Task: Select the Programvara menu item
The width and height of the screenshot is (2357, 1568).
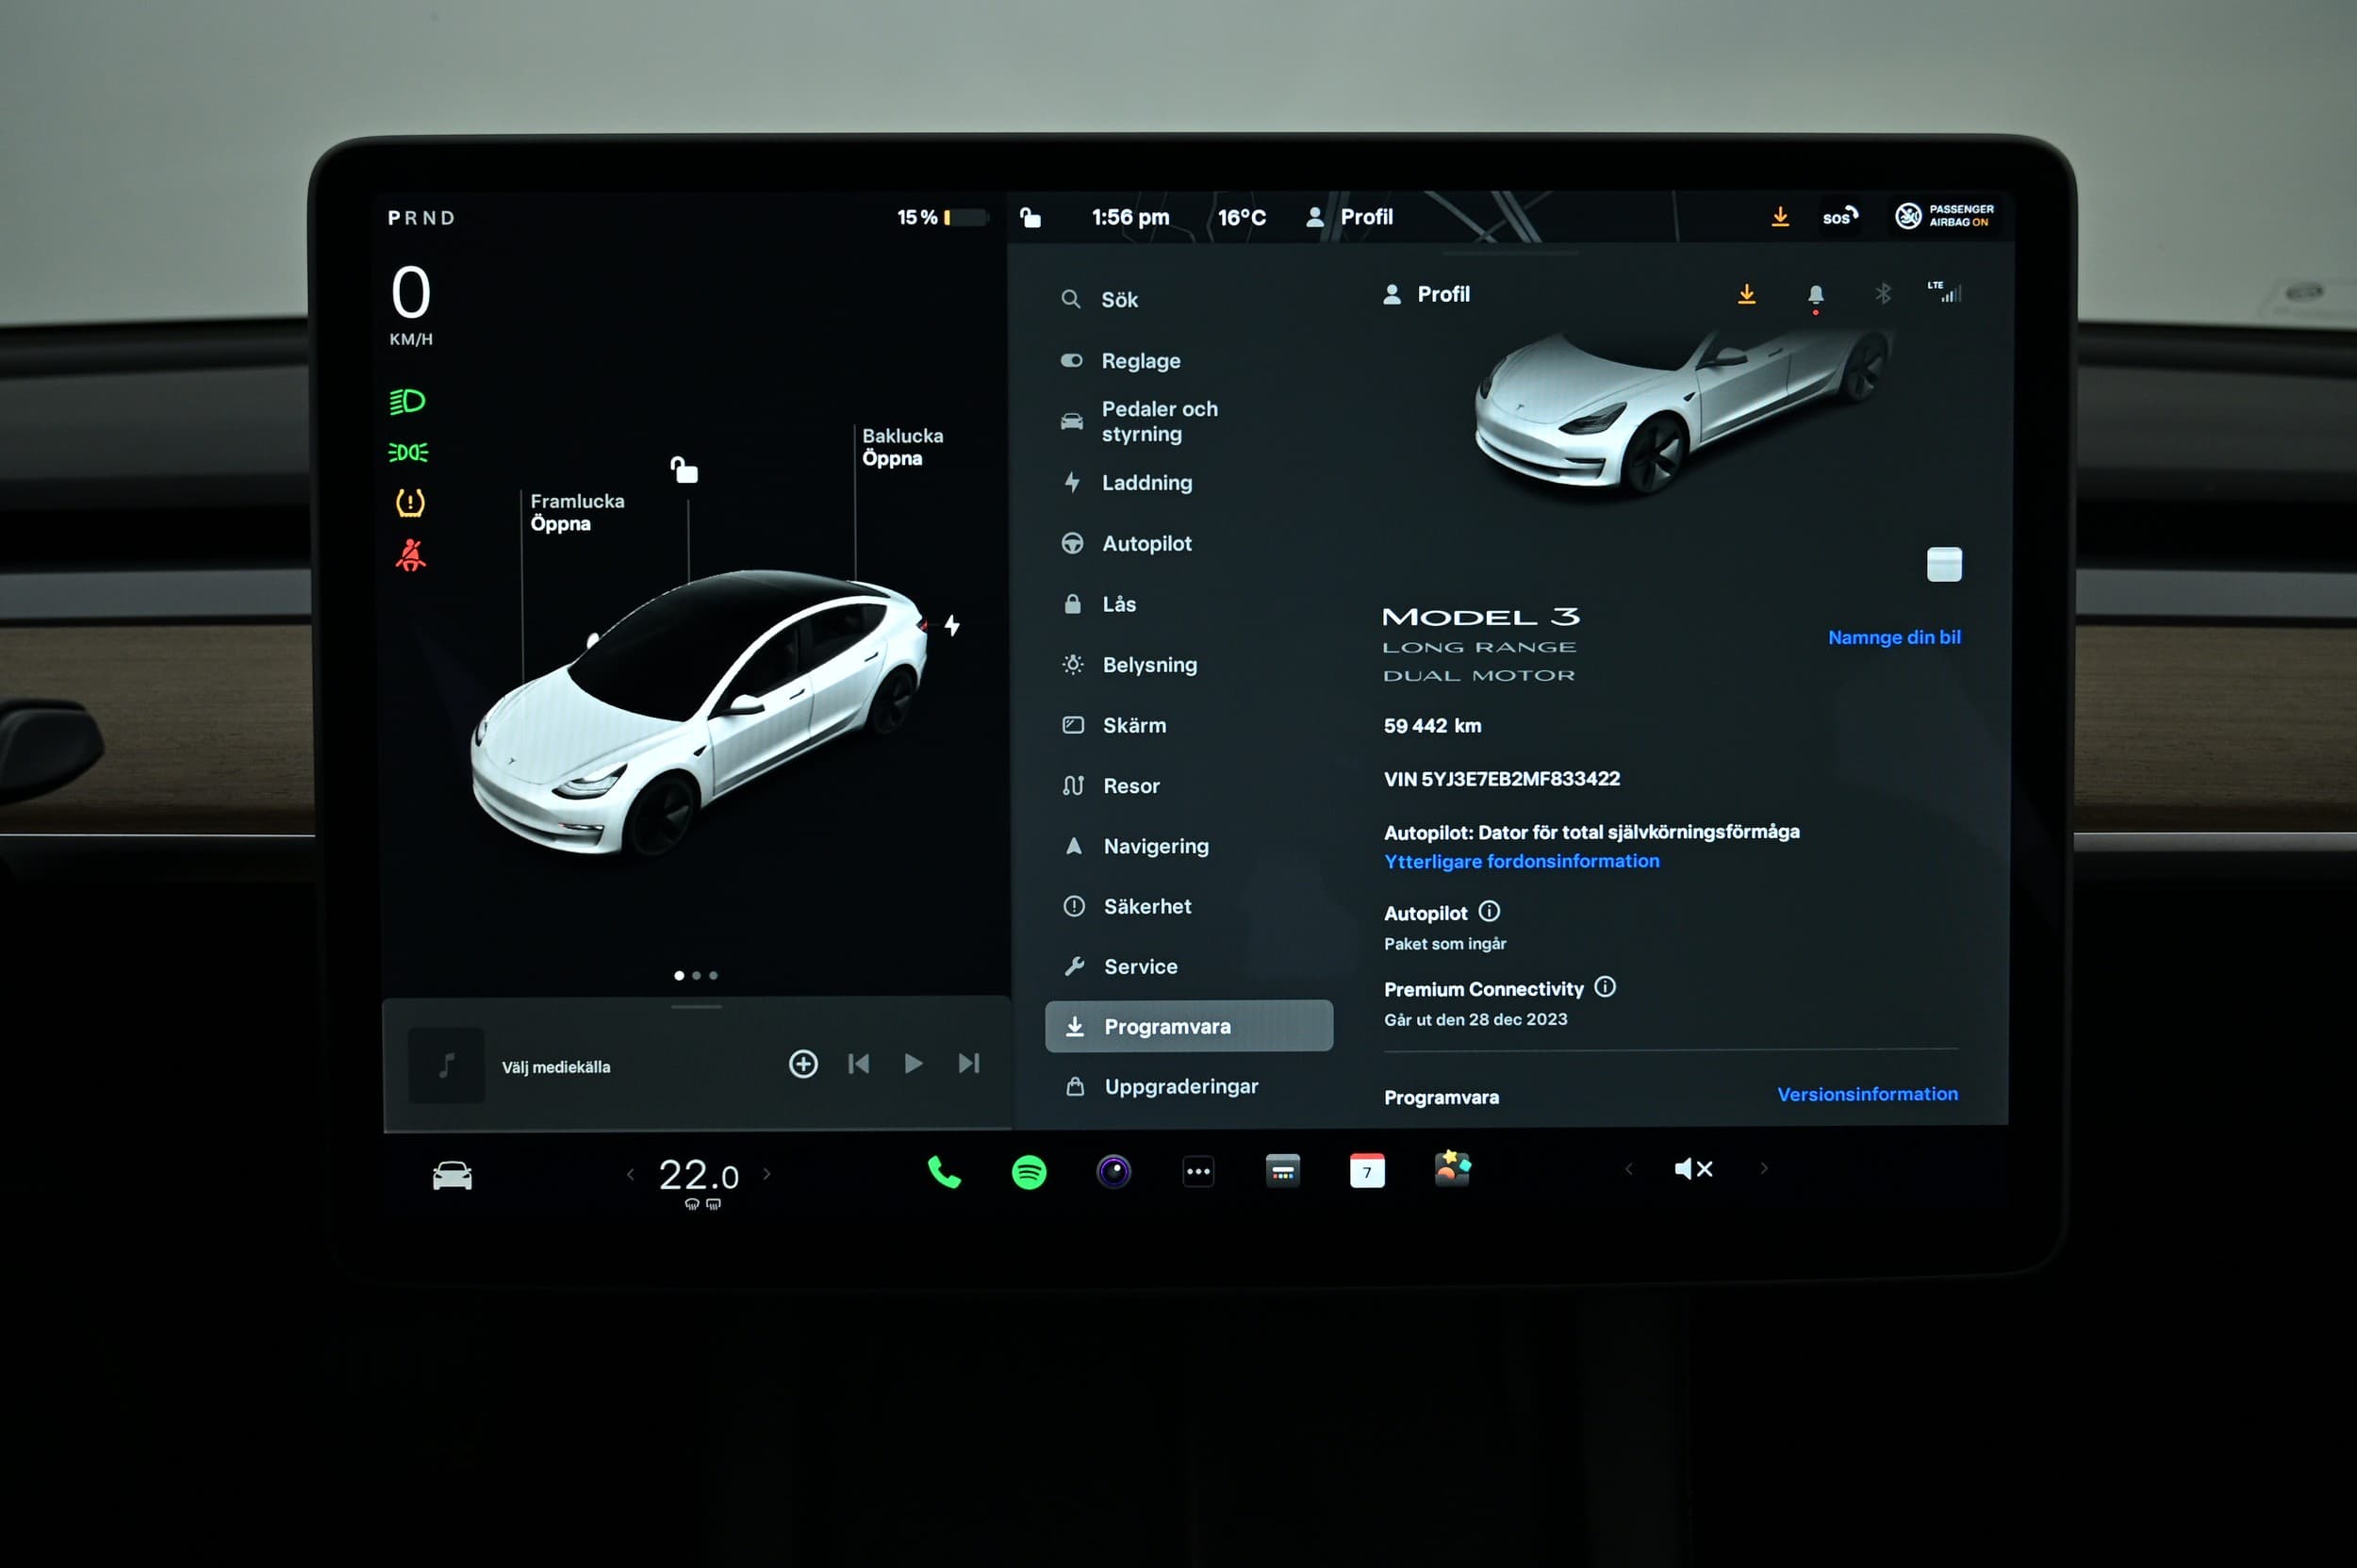Action: pyautogui.click(x=1189, y=1026)
